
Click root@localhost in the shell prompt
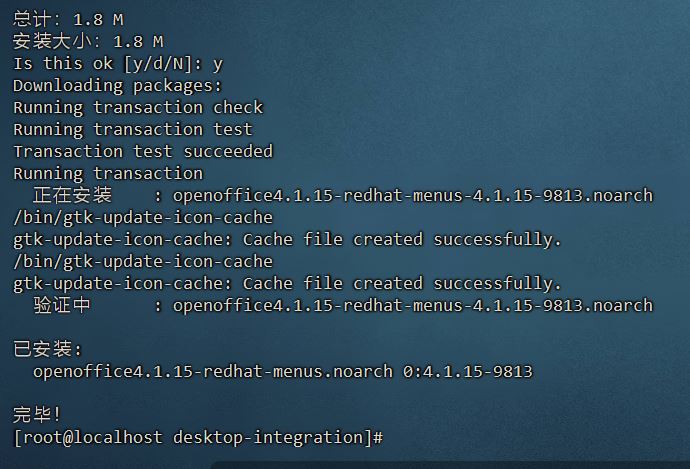click(x=92, y=437)
